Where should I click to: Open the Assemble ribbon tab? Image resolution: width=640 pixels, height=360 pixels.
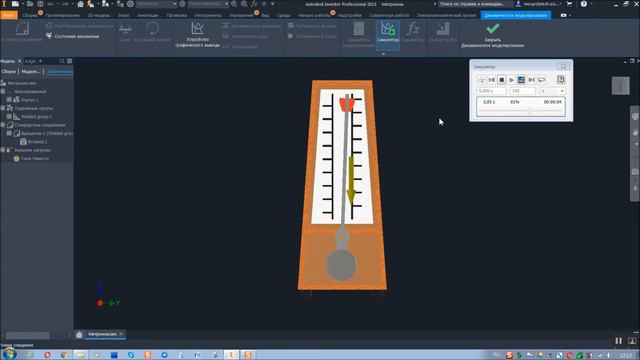tap(29, 15)
